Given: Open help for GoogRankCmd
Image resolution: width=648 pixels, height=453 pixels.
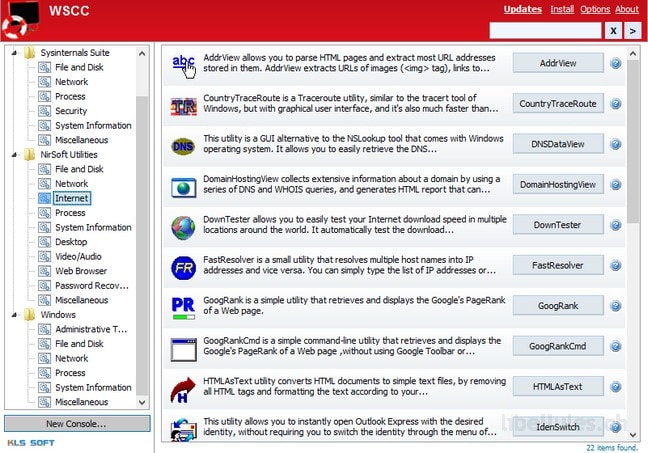Looking at the screenshot, I should [x=615, y=346].
